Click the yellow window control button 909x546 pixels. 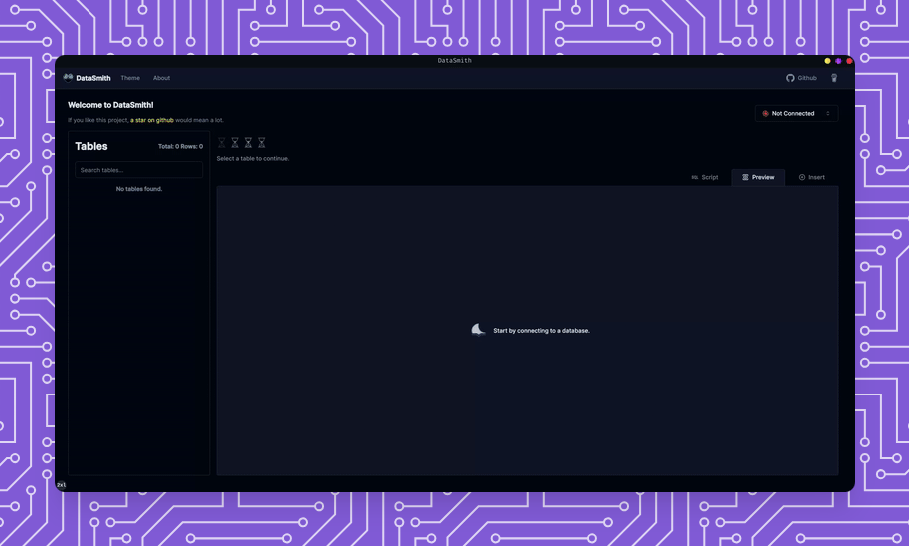(827, 61)
